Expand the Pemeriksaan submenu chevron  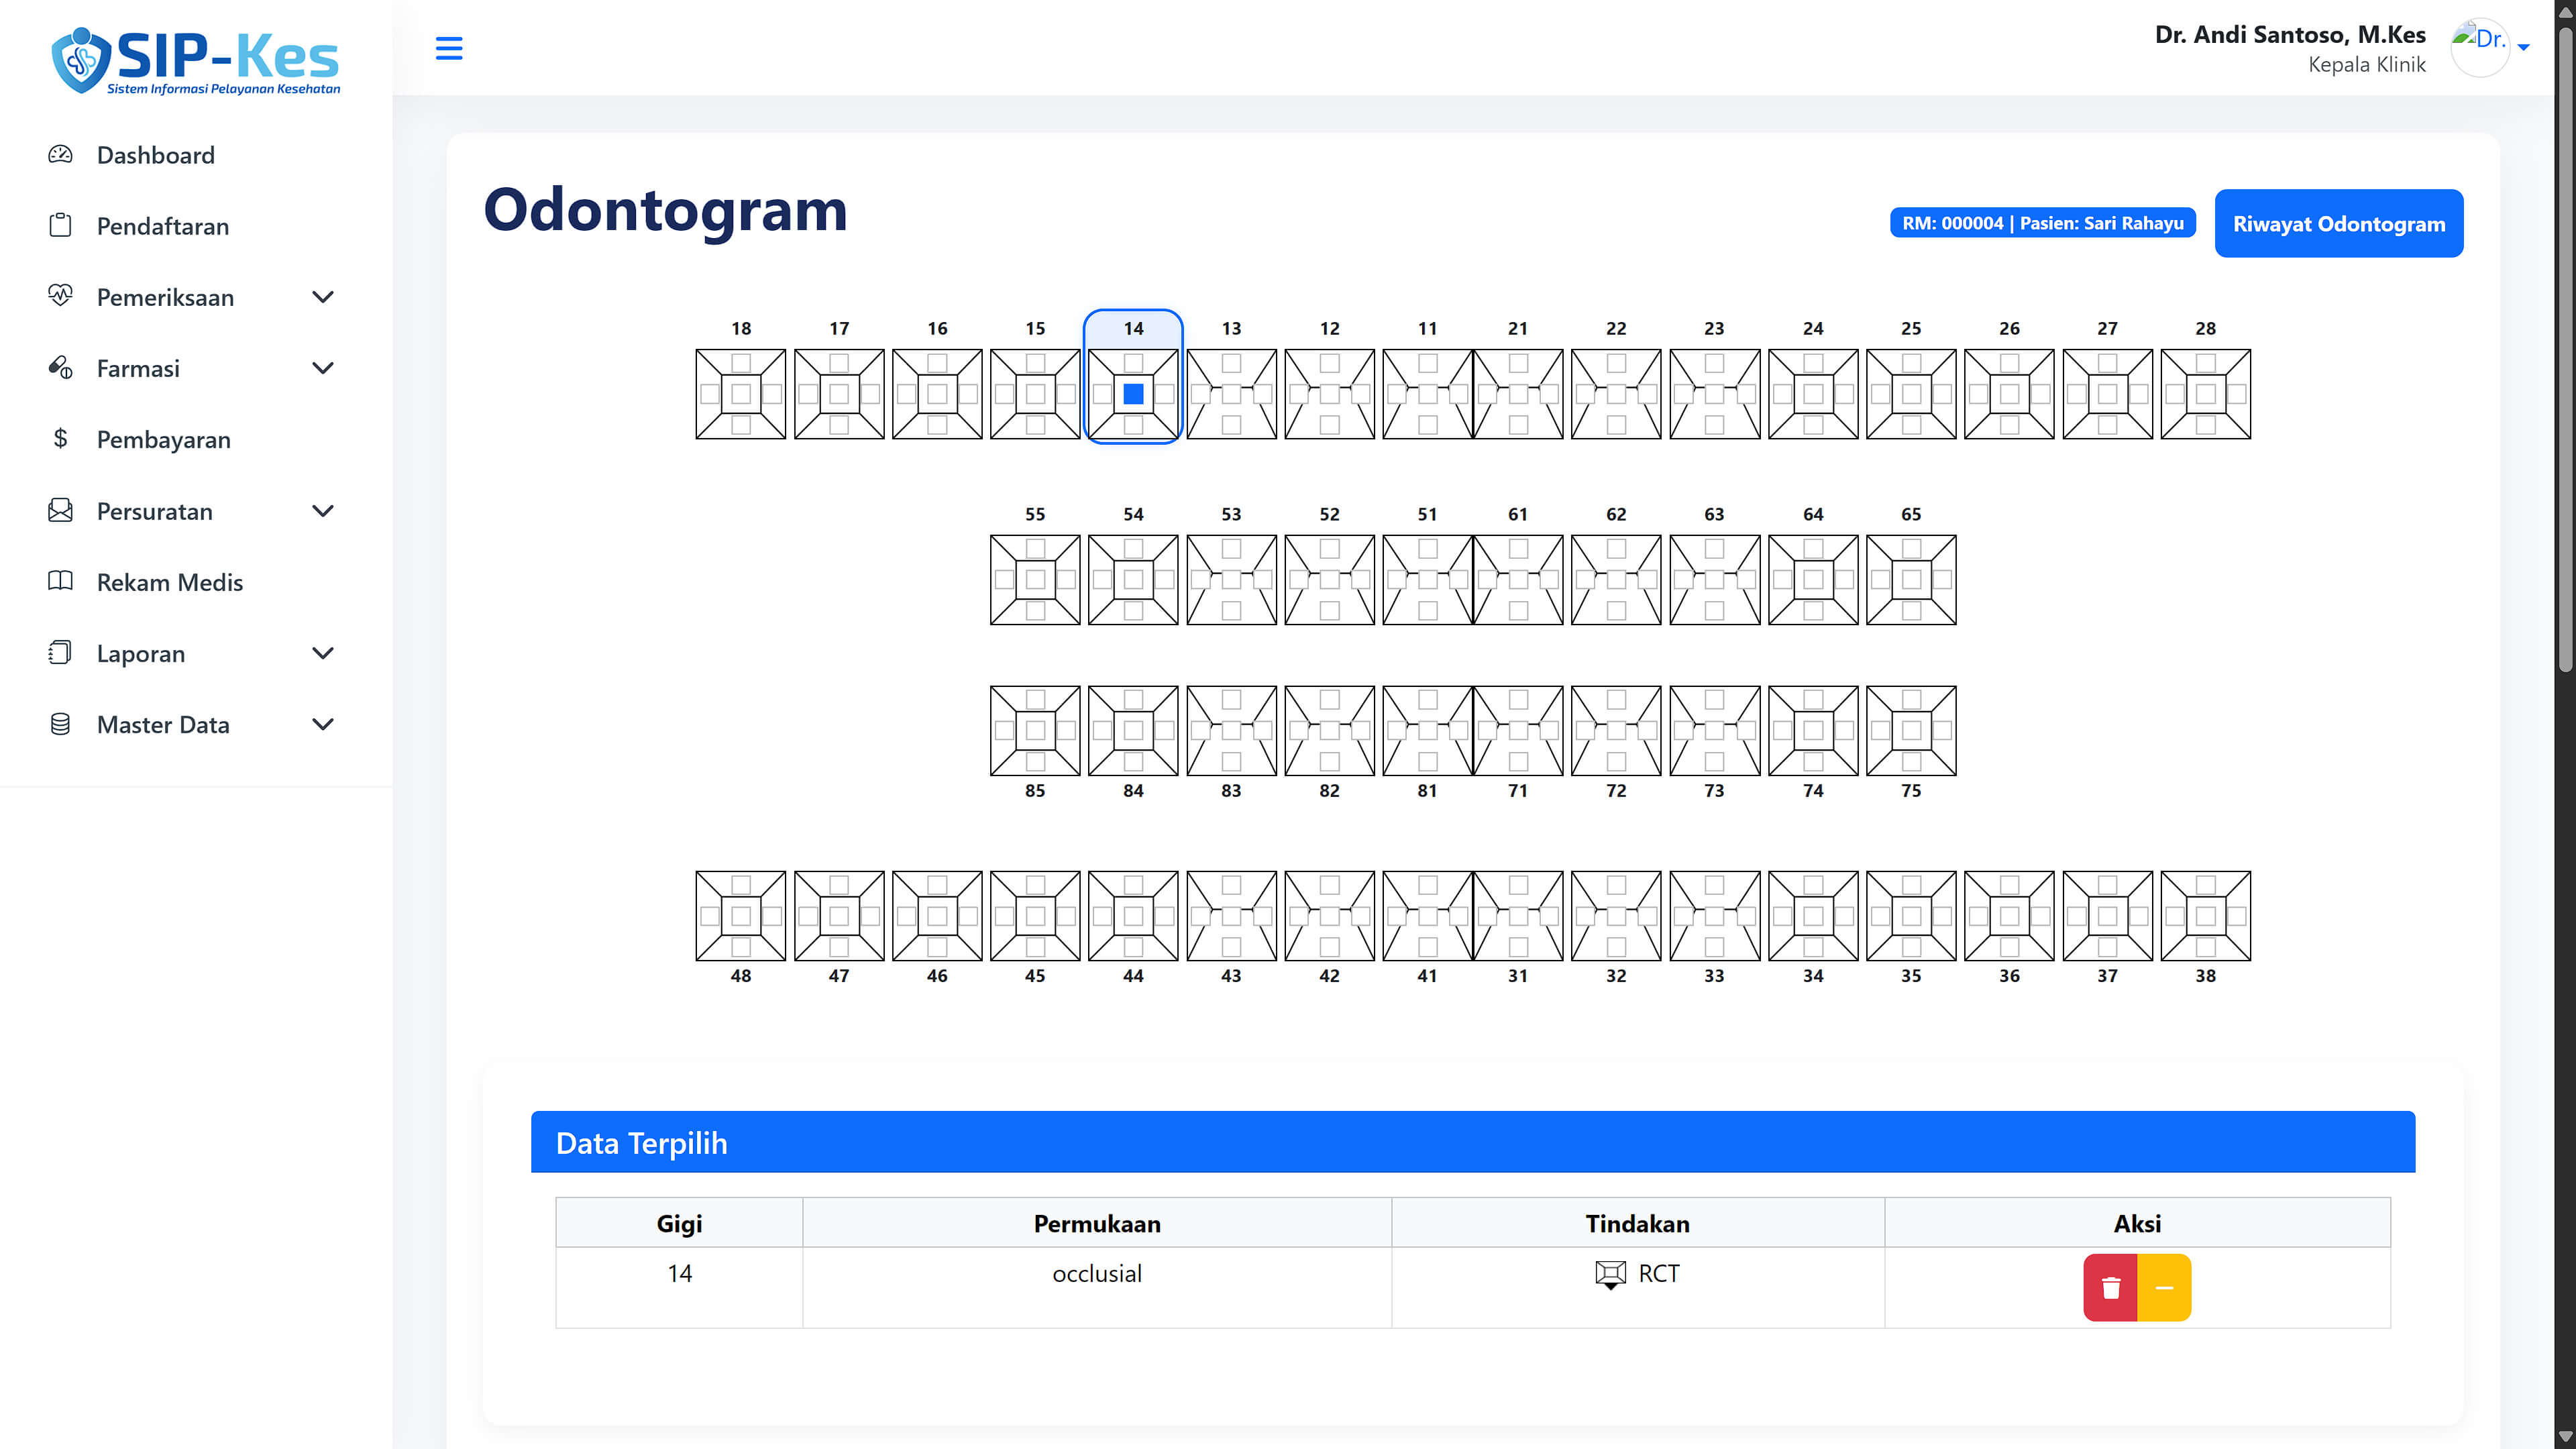point(322,297)
